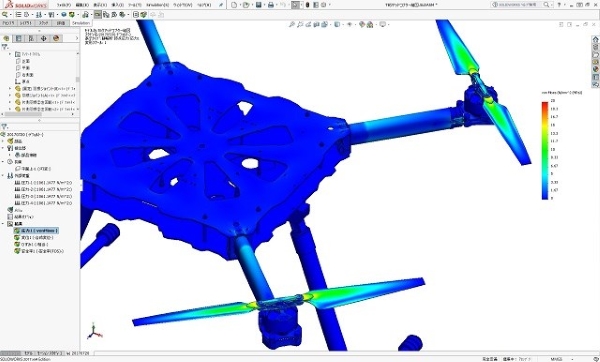This screenshot has height=362, width=600.
Task: Select the von Mises stress result plot
Action: coord(36,231)
